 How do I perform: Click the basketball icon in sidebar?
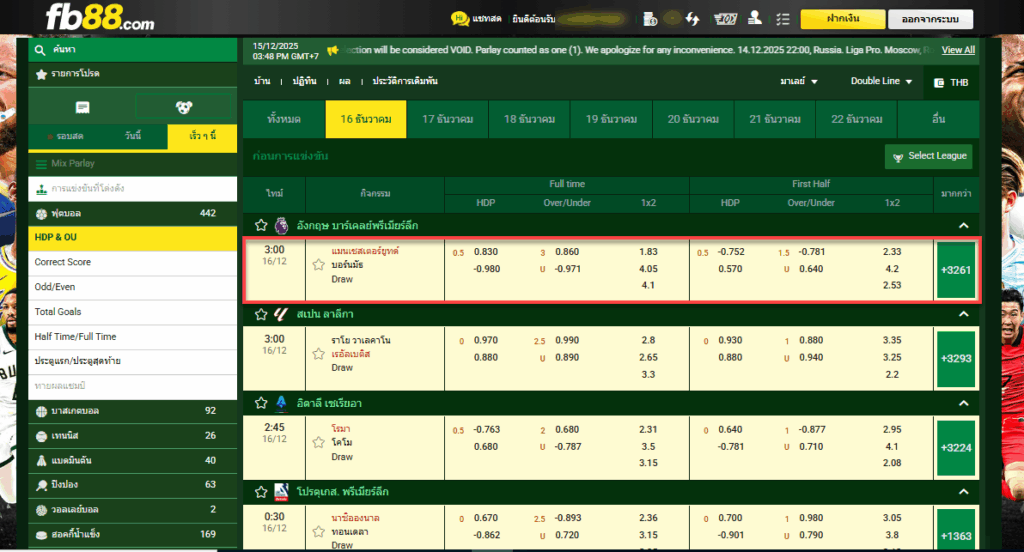(41, 411)
